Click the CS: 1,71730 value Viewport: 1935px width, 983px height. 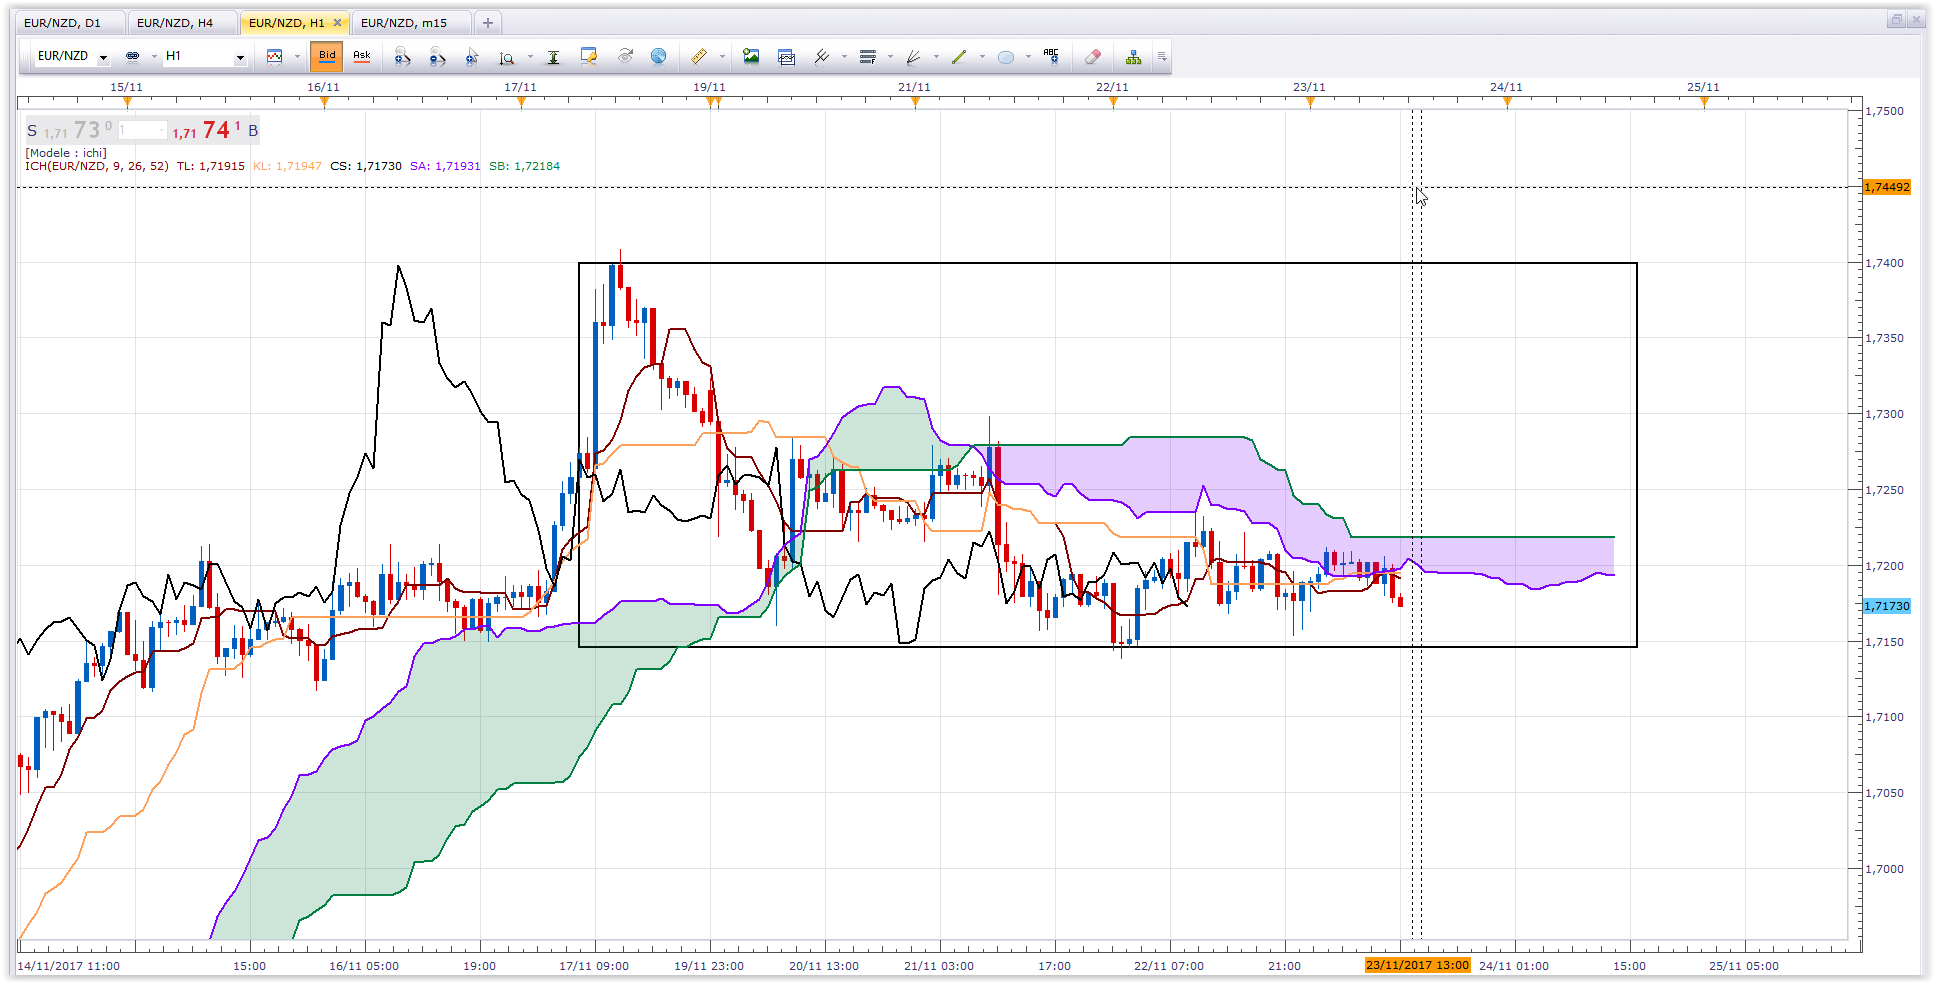[x=366, y=166]
